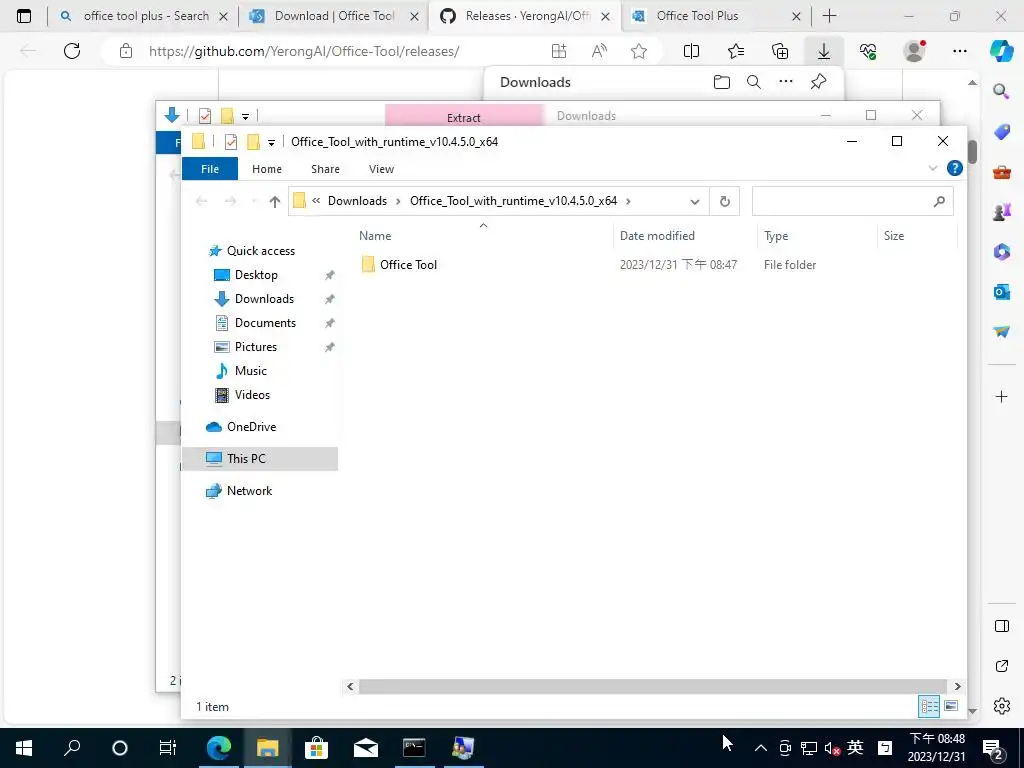The height and width of the screenshot is (768, 1024).
Task: Click Edge Downloads toolbar button
Action: [824, 51]
